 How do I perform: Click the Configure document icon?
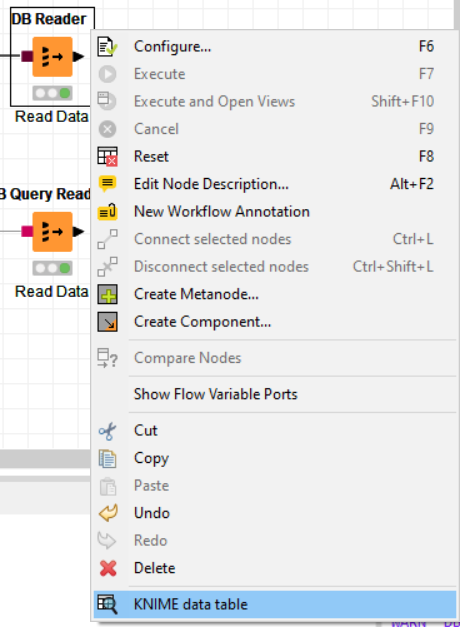coord(107,46)
